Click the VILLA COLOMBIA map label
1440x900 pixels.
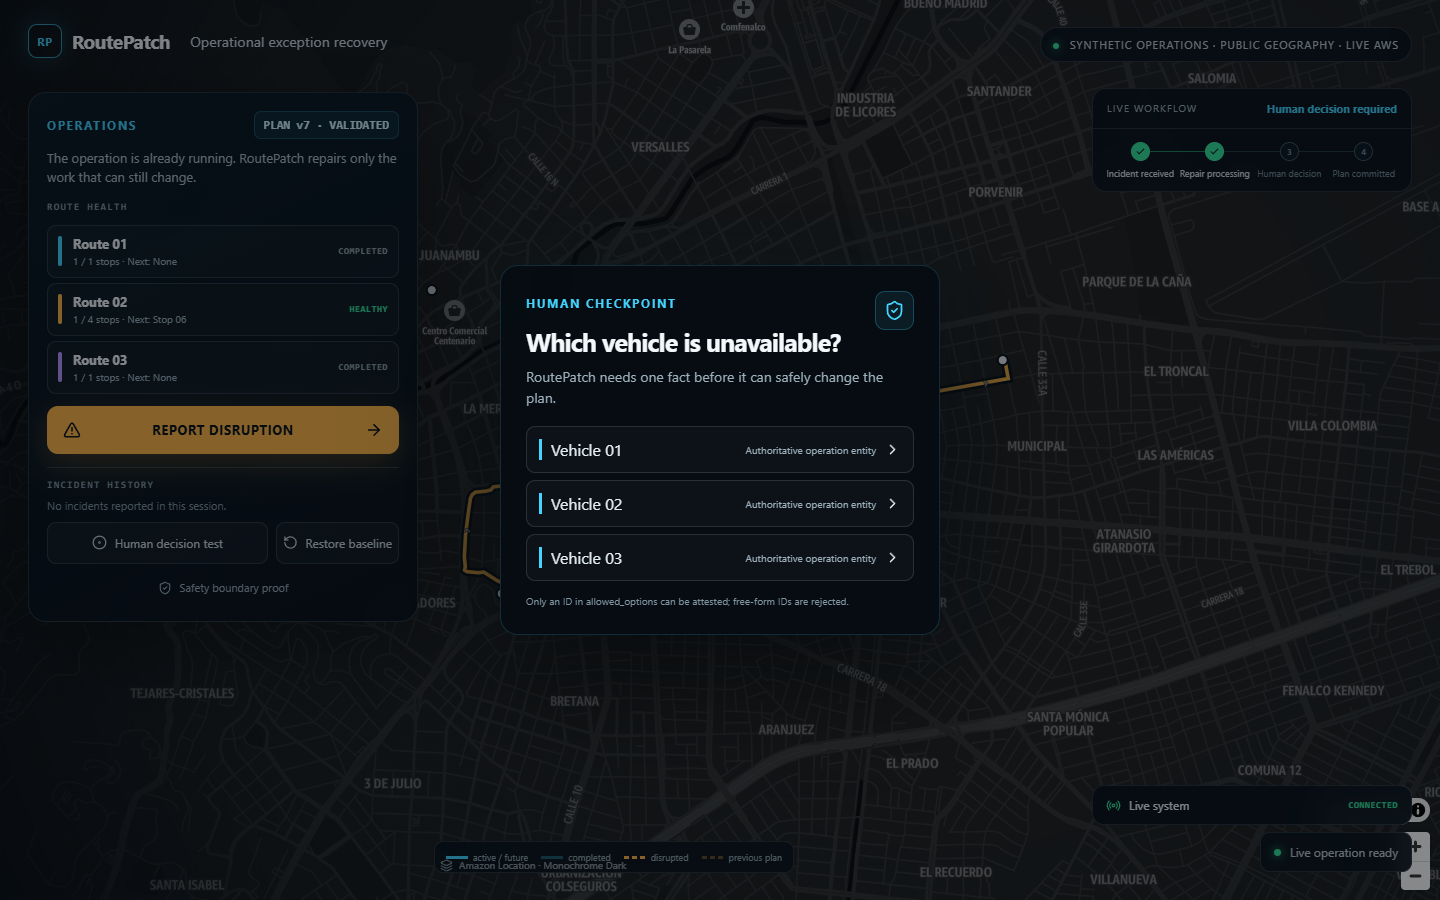(1332, 426)
